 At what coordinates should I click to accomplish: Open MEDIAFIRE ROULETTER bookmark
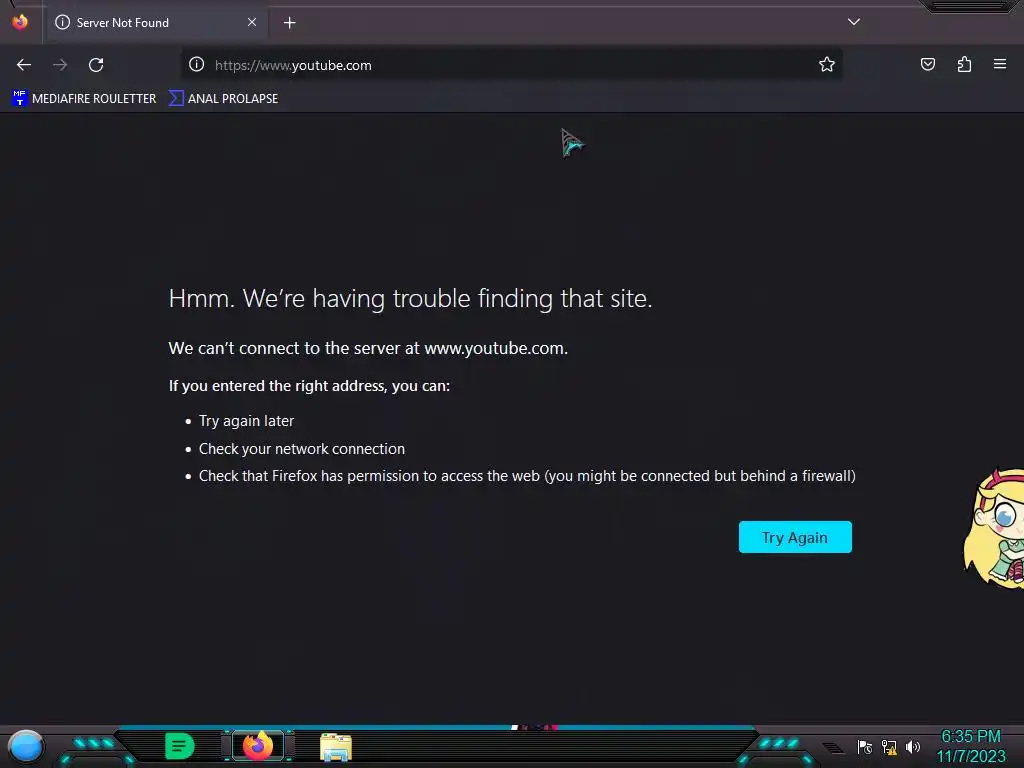84,99
